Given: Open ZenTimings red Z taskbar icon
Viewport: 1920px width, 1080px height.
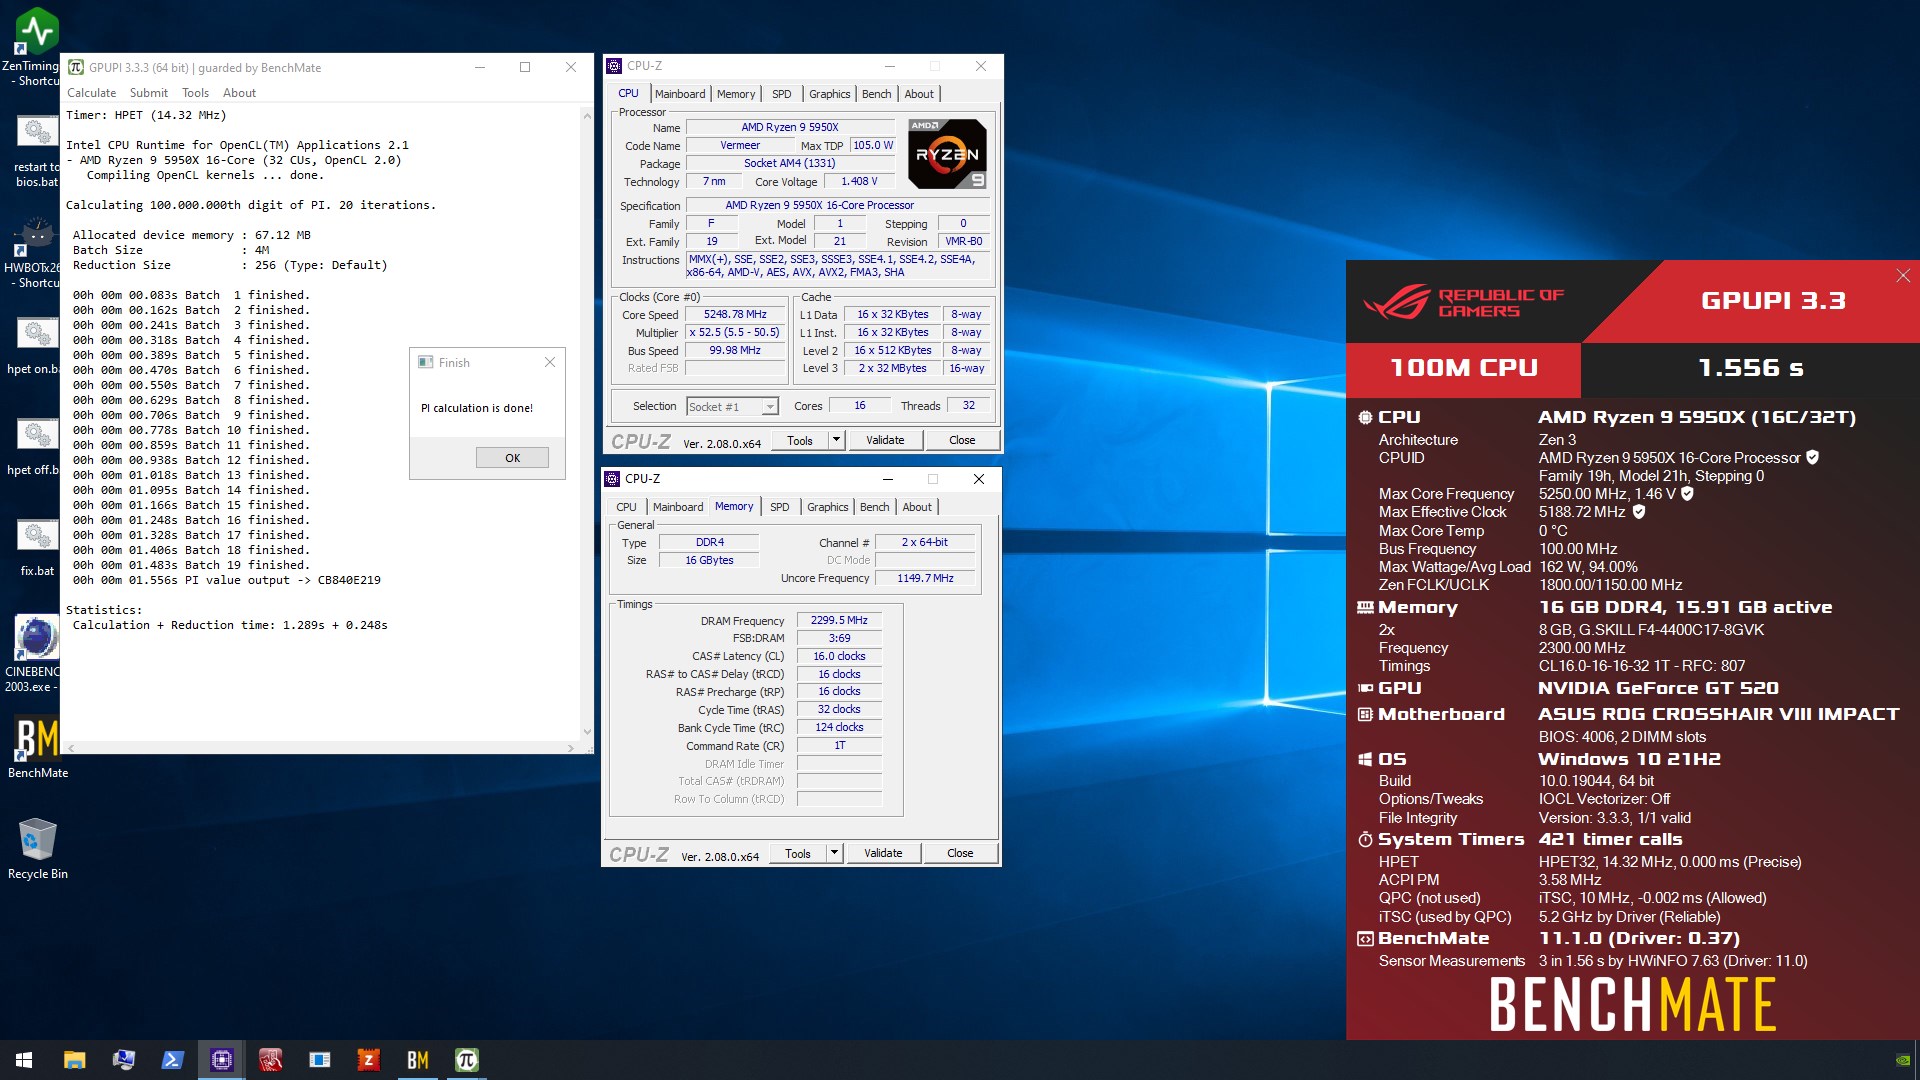Looking at the screenshot, I should tap(368, 1060).
